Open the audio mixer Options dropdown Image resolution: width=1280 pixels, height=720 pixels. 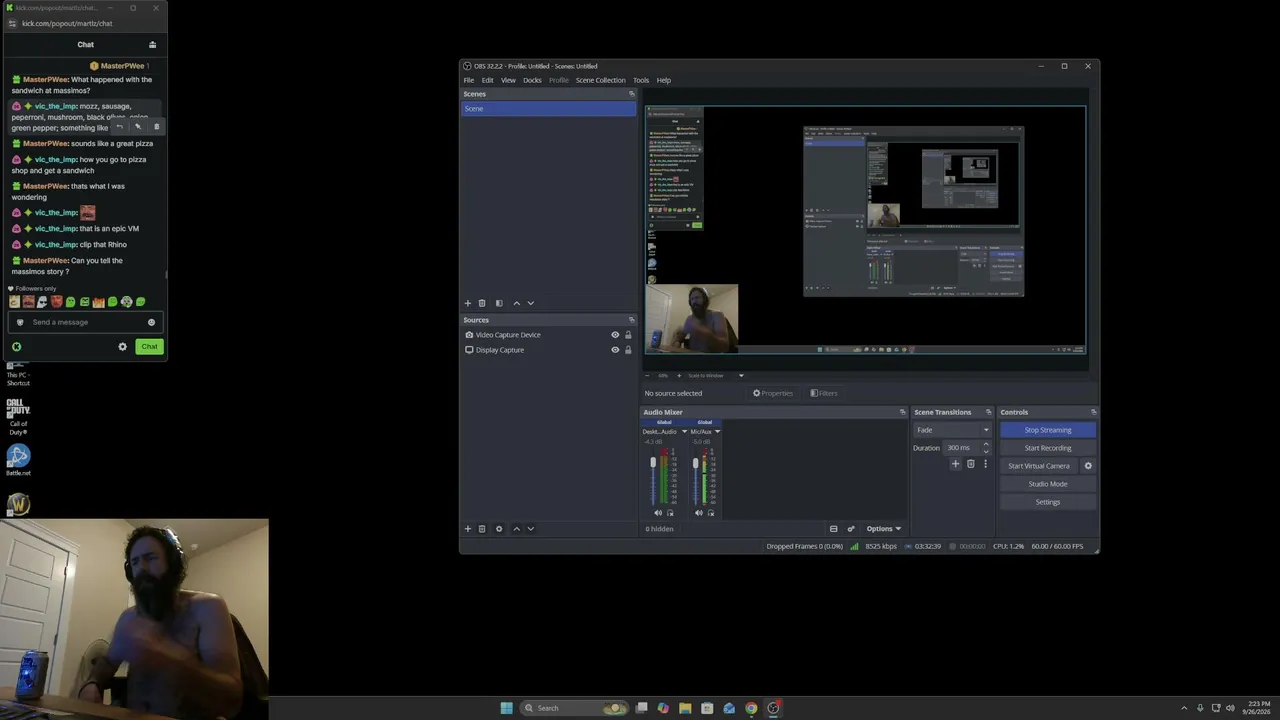point(883,529)
